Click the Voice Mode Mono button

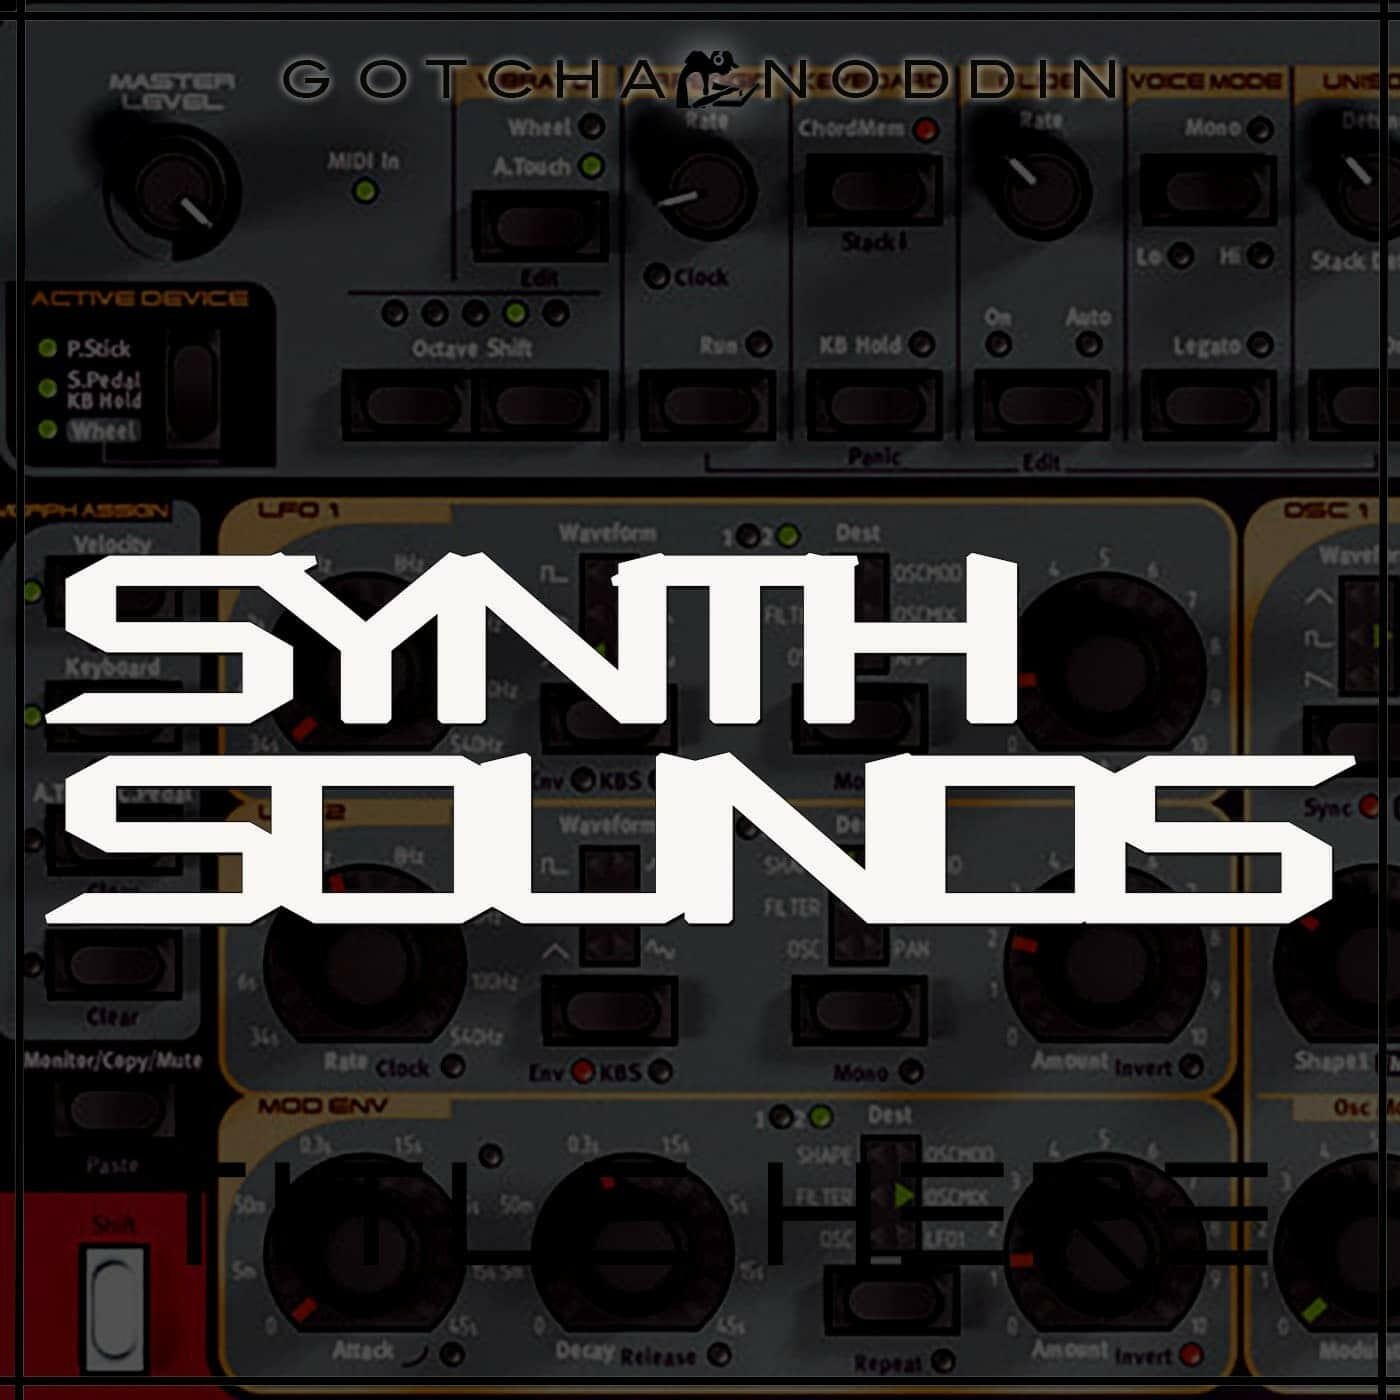pos(1207,190)
